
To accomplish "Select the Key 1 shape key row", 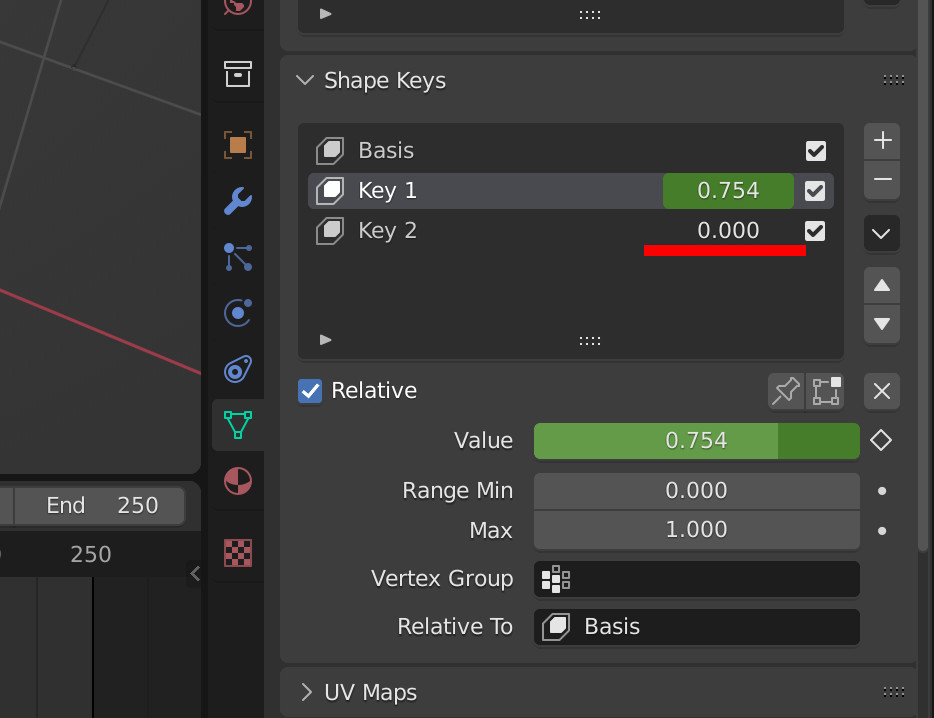I will [571, 191].
